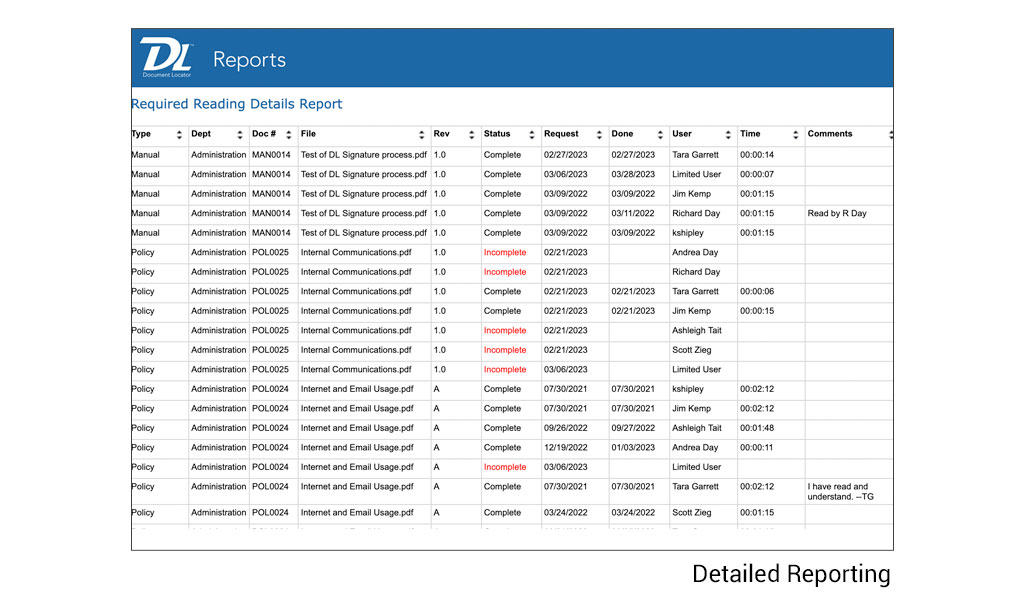This screenshot has width=1024, height=614.
Task: Click the Dept column header label
Action: [x=201, y=134]
